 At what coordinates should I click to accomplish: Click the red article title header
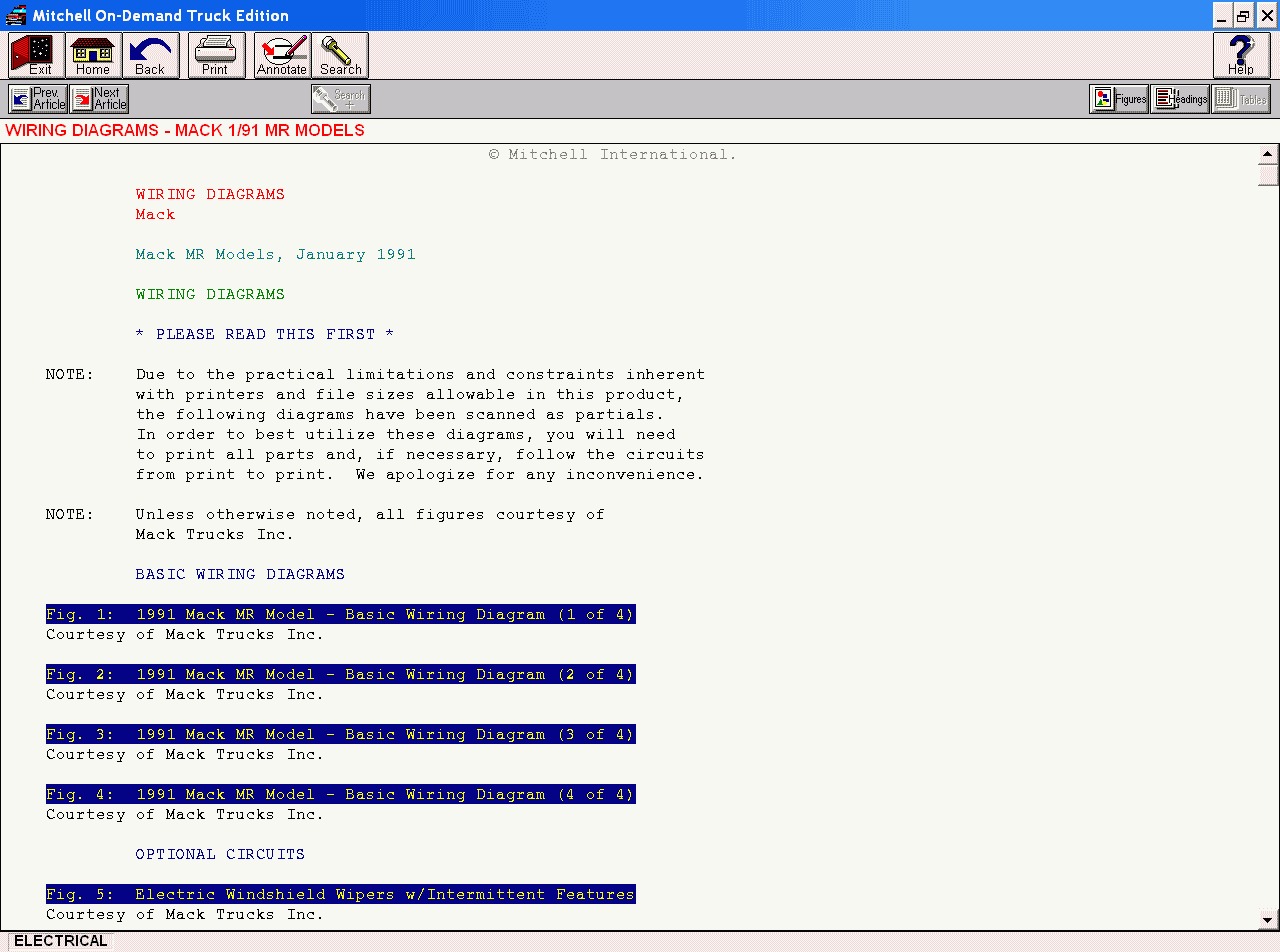click(x=185, y=131)
